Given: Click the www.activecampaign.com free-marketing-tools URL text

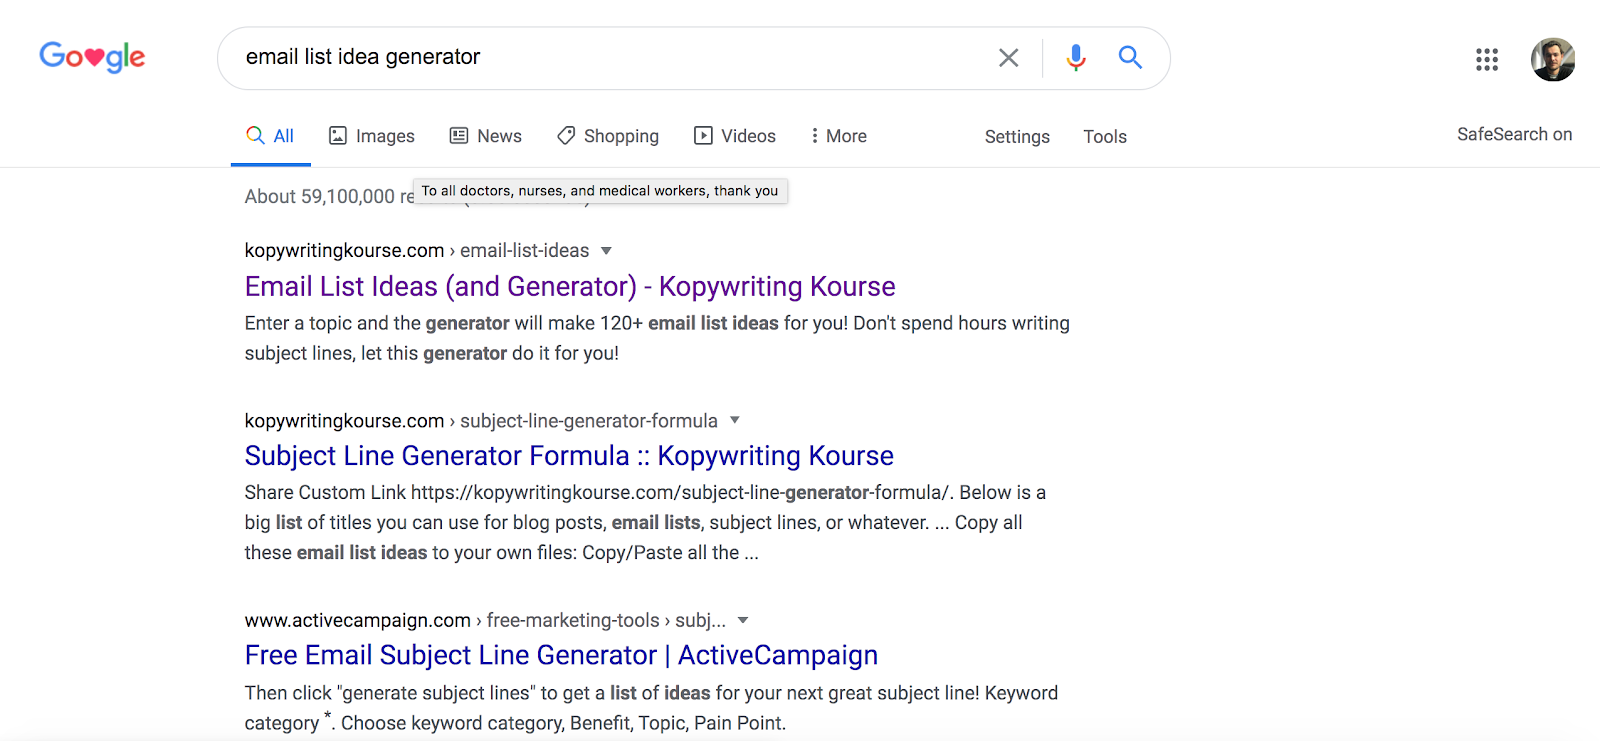Looking at the screenshot, I should click(x=485, y=621).
